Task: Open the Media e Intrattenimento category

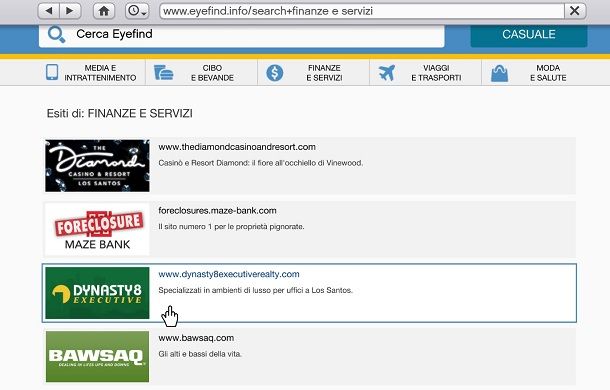Action: pos(91,73)
